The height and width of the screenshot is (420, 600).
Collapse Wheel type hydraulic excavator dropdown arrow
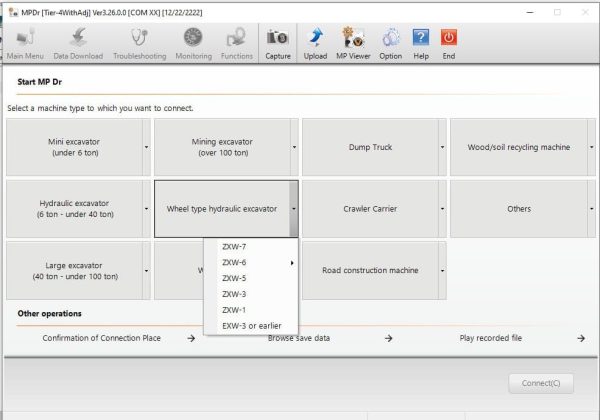[294, 209]
